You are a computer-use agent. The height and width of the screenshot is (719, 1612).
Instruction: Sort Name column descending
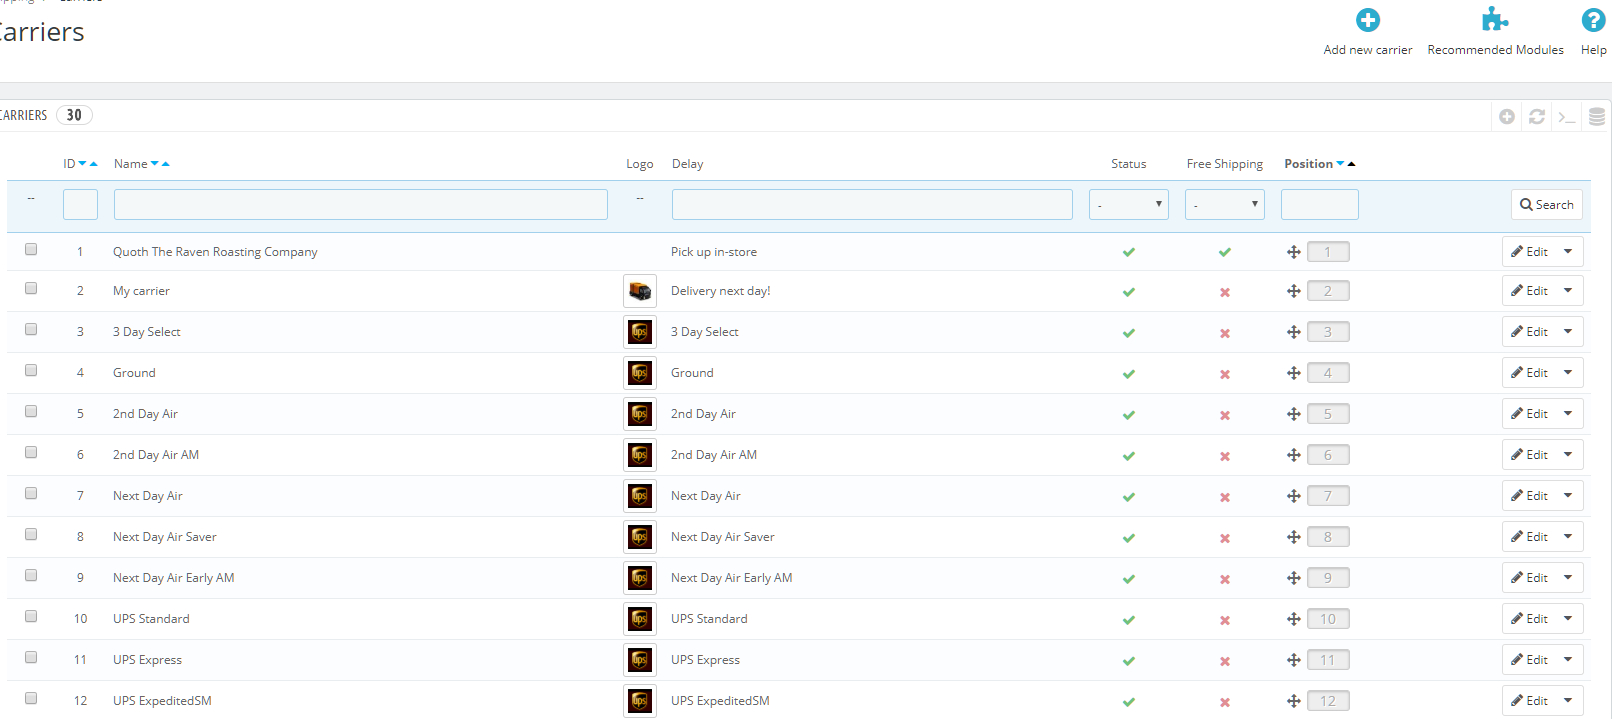(x=155, y=164)
